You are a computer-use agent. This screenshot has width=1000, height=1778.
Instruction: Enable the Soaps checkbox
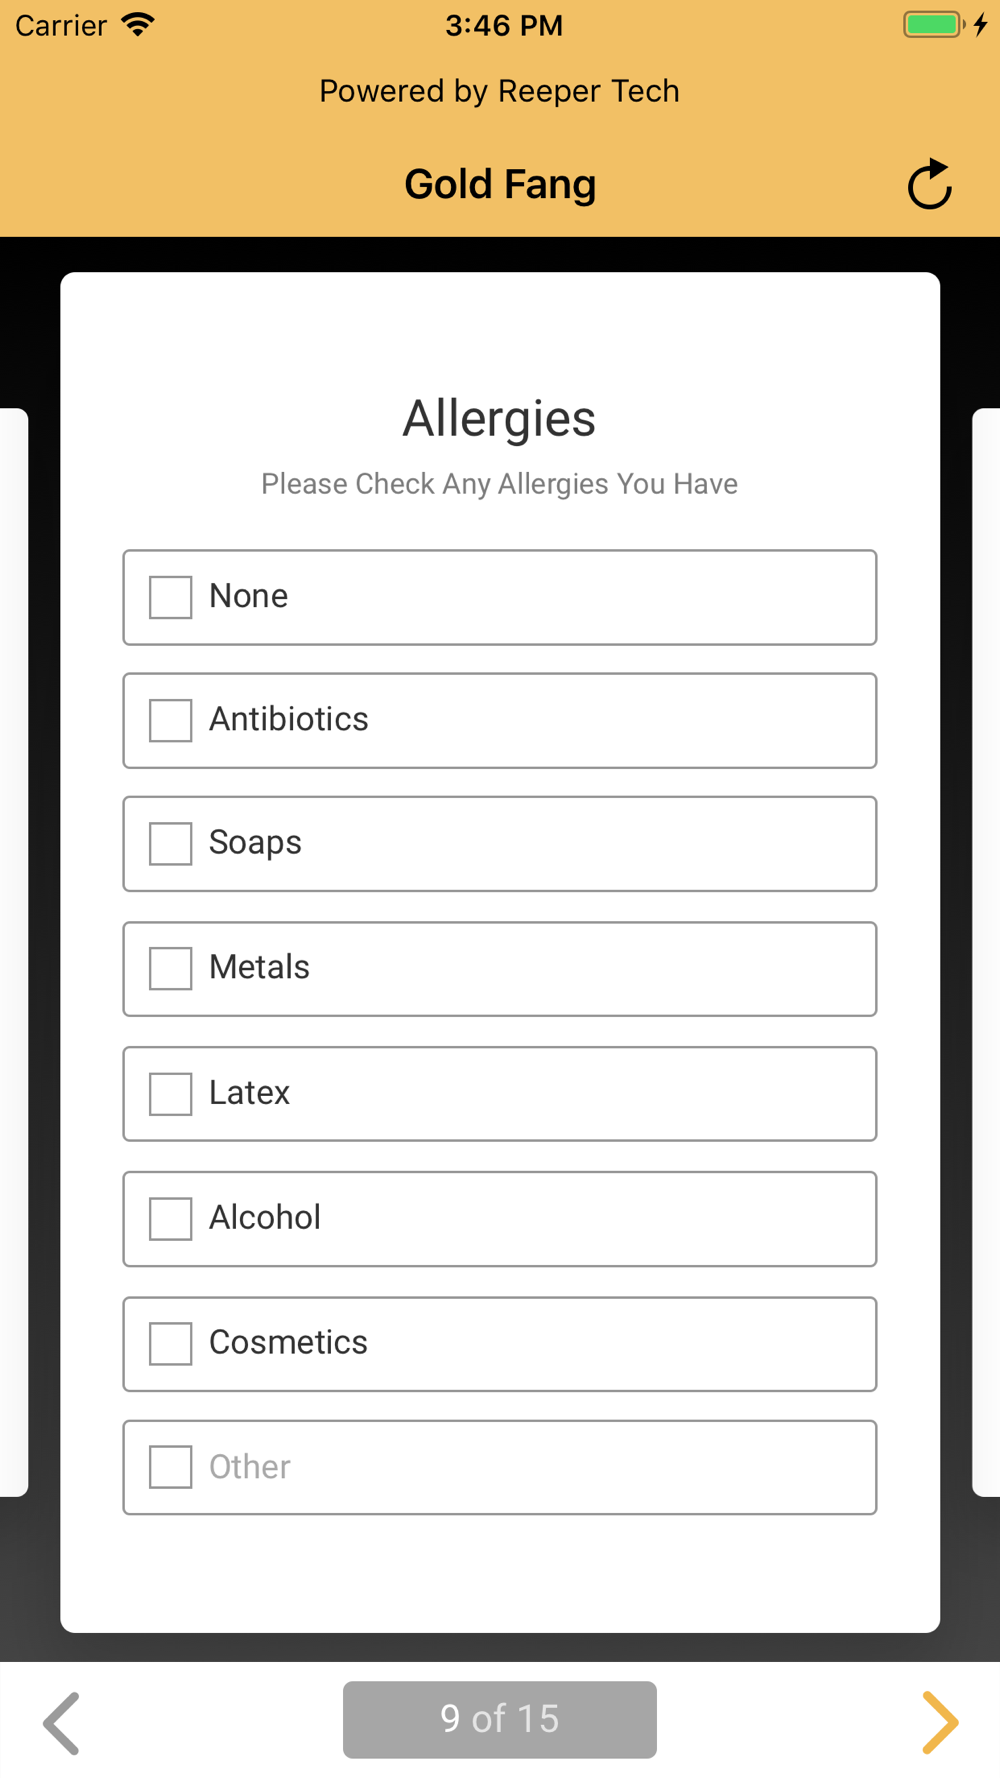(x=170, y=843)
